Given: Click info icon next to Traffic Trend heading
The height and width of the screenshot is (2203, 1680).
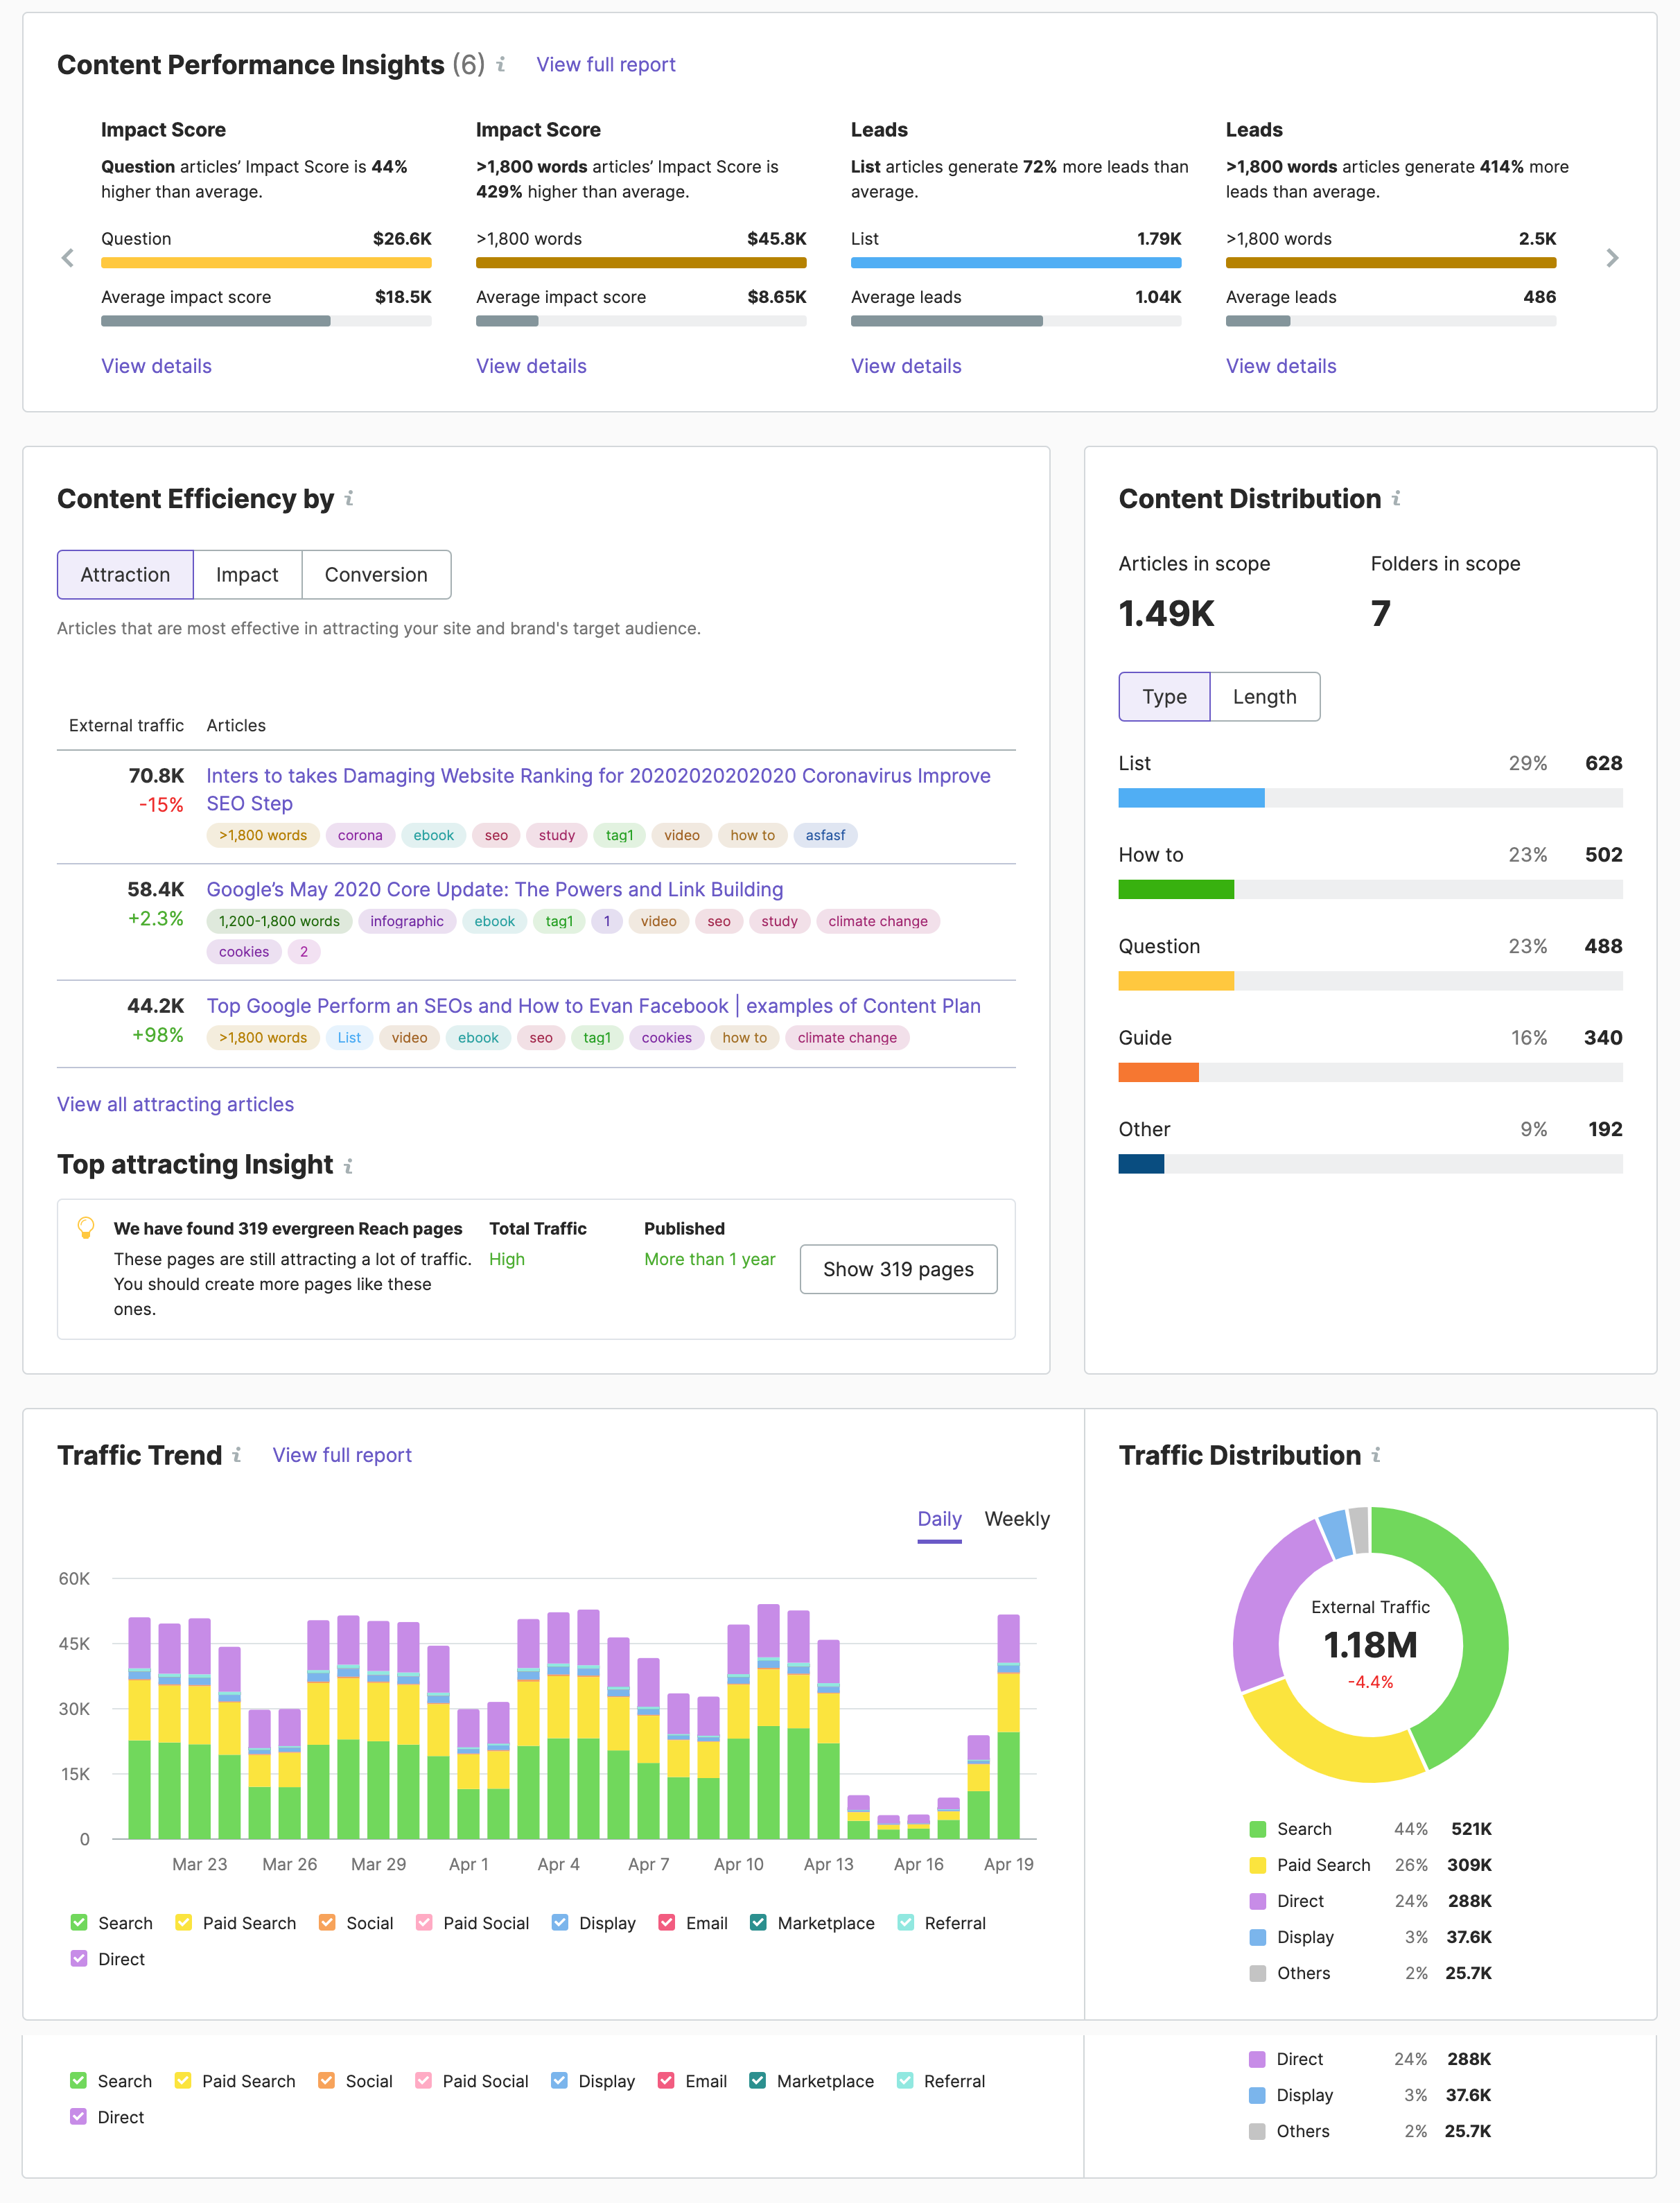Looking at the screenshot, I should pyautogui.click(x=237, y=1455).
